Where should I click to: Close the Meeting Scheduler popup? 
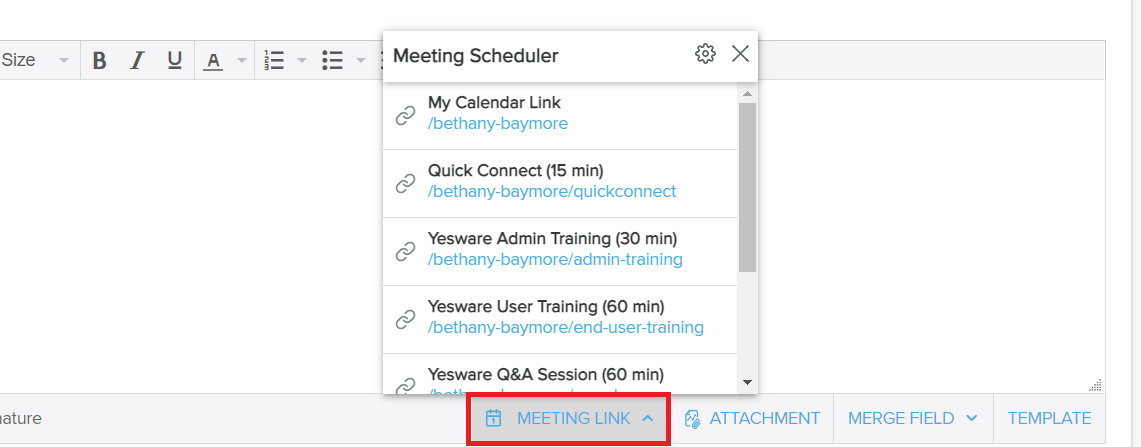point(740,54)
